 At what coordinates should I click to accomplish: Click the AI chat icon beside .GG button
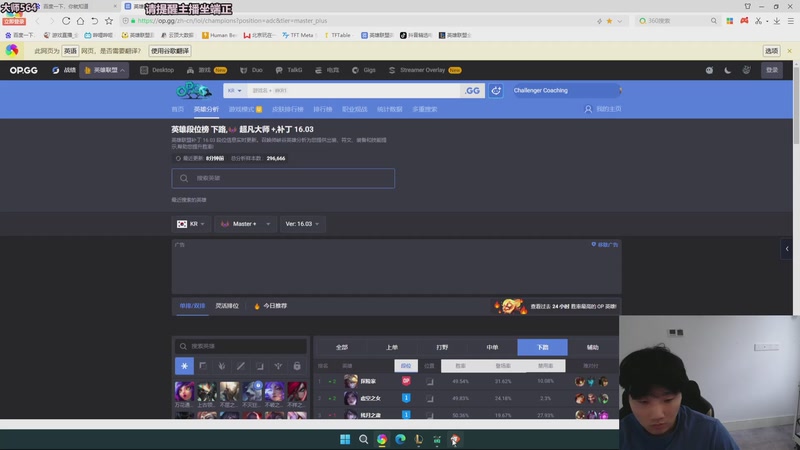click(x=495, y=90)
